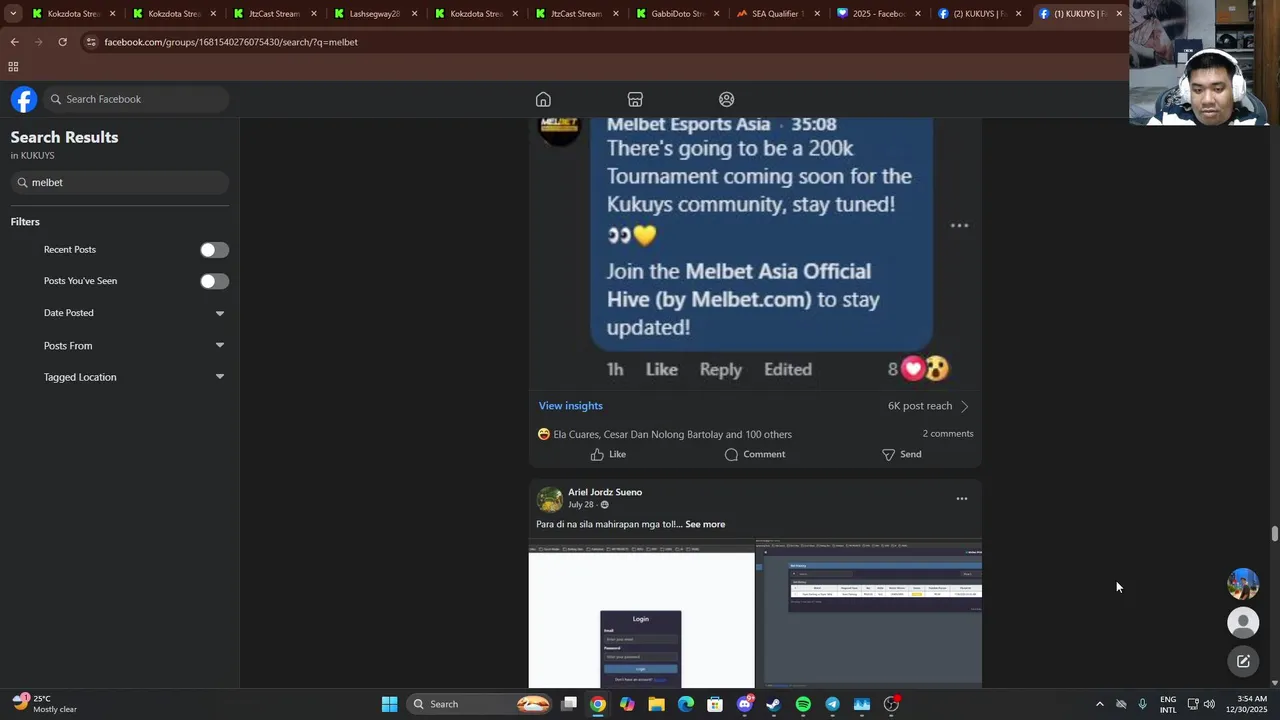Open the Facebook logo home link

click(x=24, y=99)
